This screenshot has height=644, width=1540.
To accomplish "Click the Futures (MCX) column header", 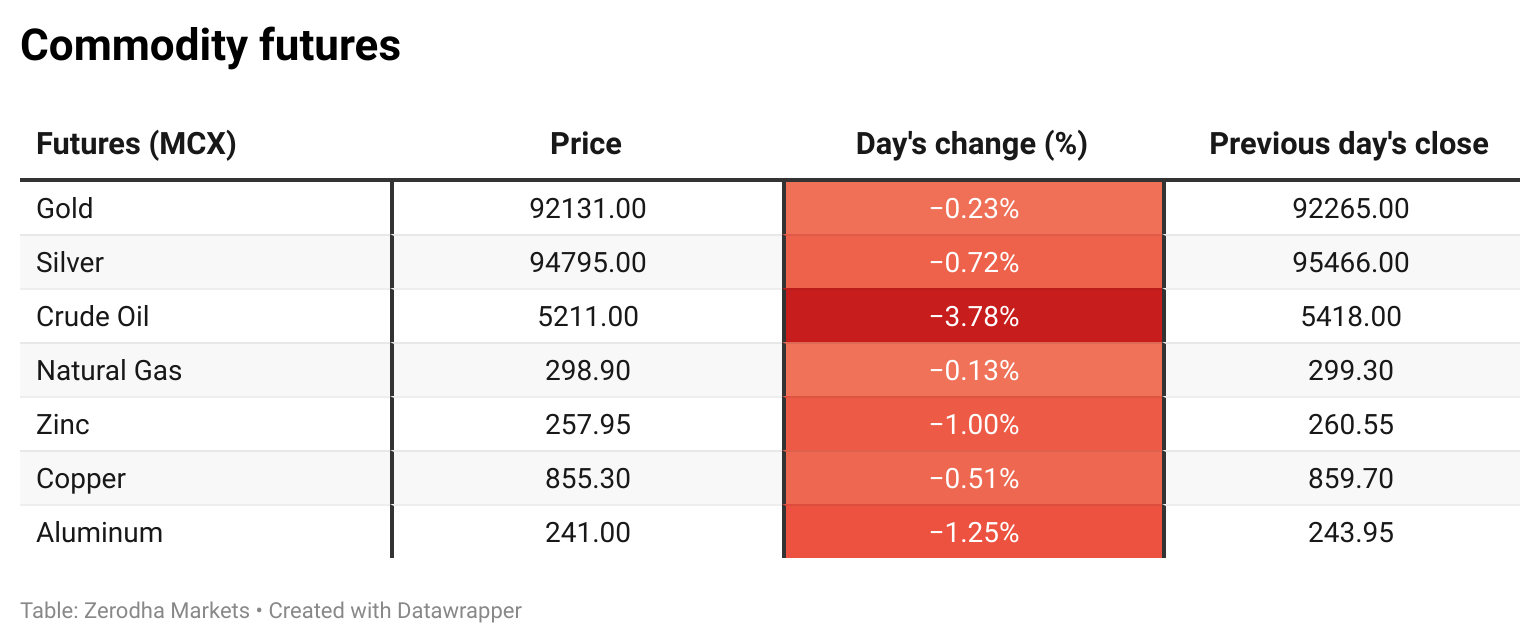I will coord(136,144).
